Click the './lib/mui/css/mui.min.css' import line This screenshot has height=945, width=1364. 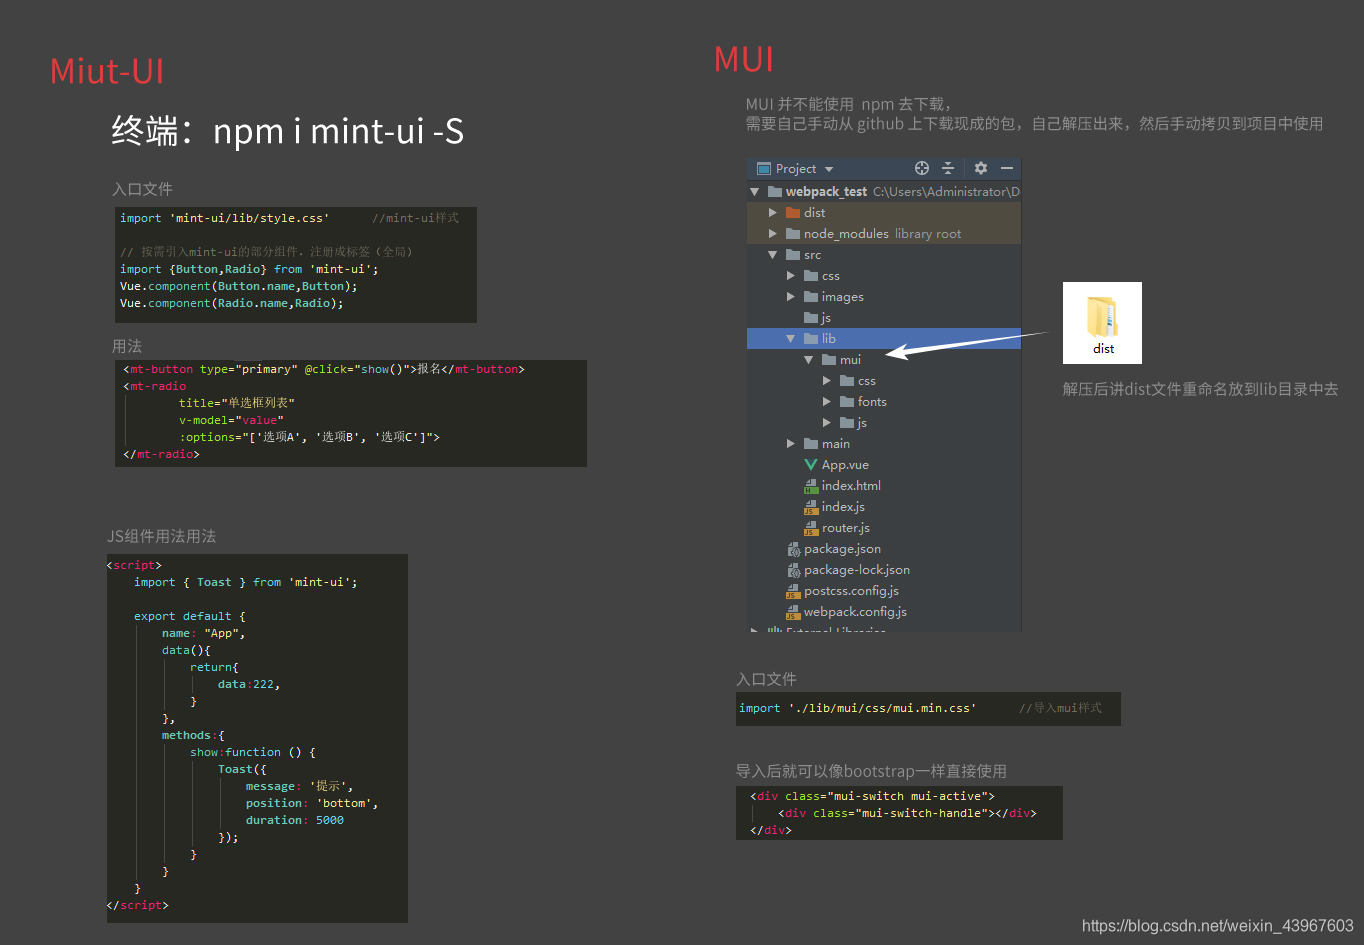pos(857,708)
